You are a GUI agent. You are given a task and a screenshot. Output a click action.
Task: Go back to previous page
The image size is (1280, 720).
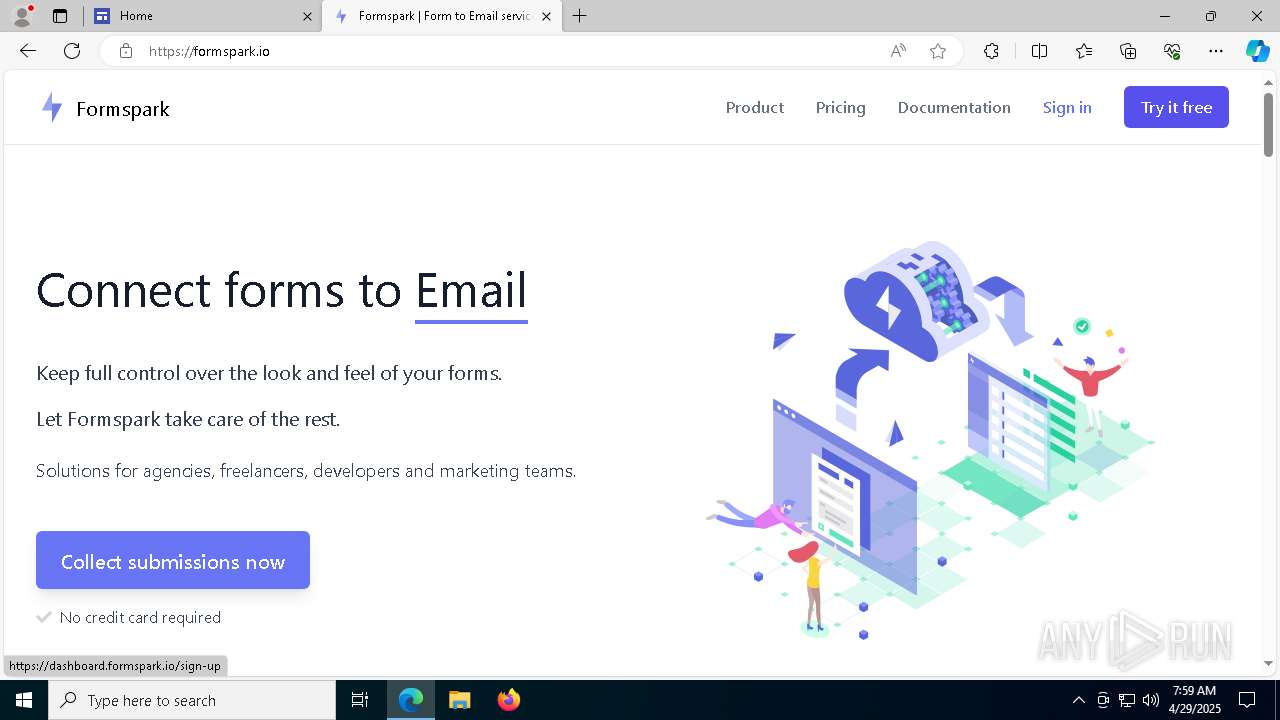tap(28, 51)
